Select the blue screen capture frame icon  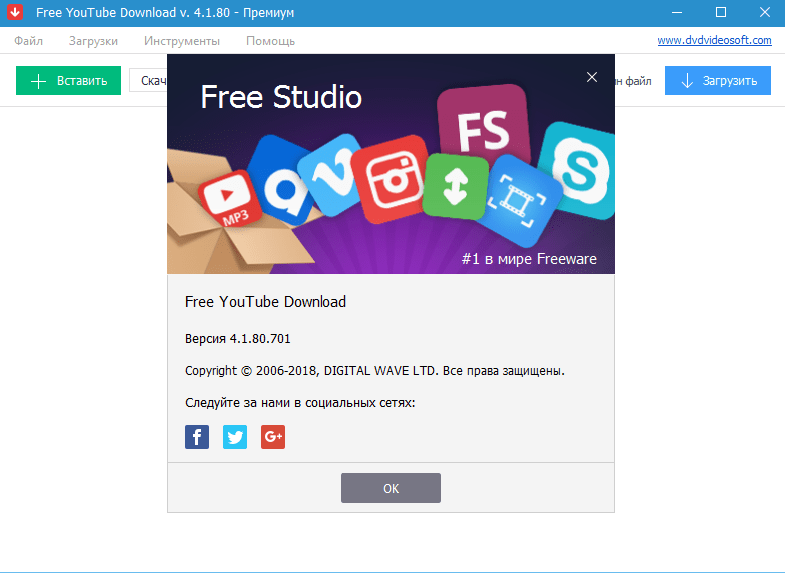pyautogui.click(x=516, y=198)
